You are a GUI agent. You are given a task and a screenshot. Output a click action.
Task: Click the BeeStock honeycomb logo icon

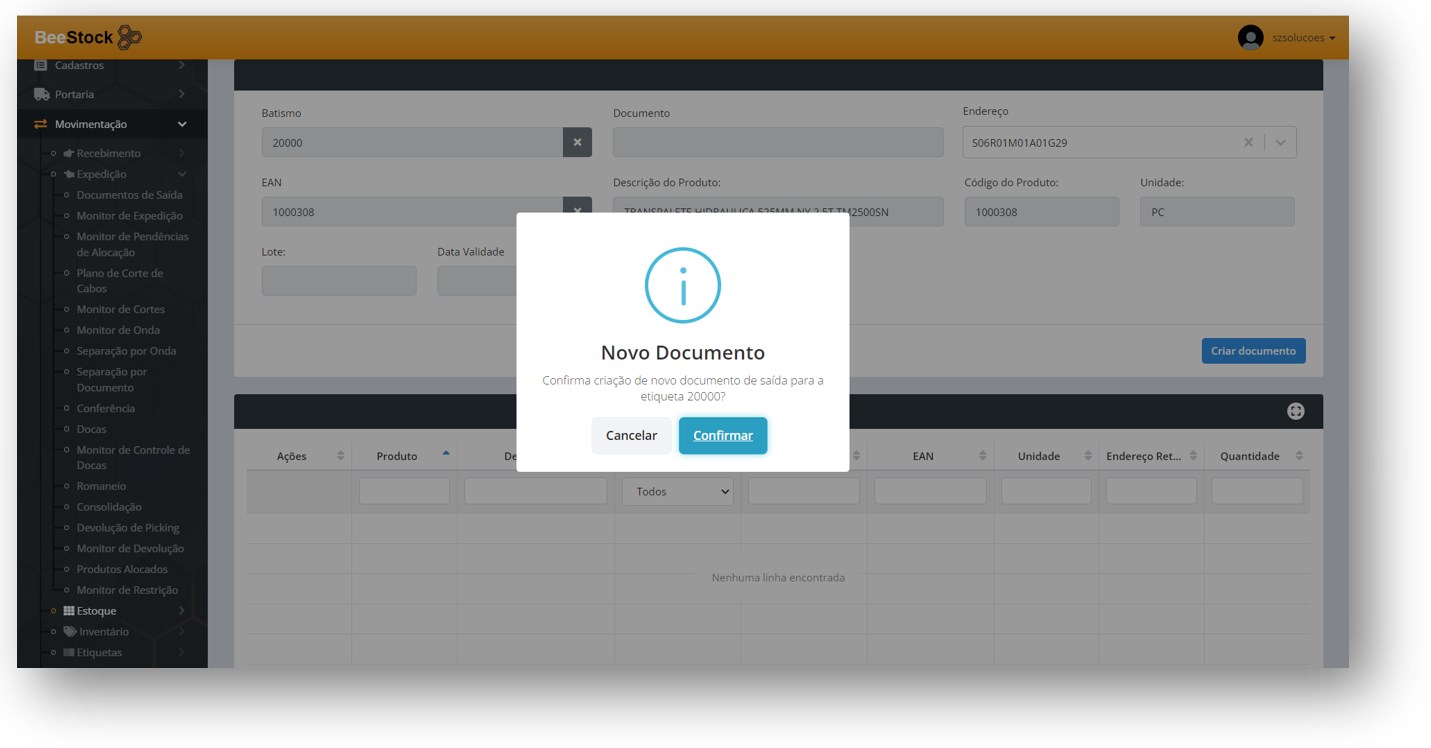[129, 38]
